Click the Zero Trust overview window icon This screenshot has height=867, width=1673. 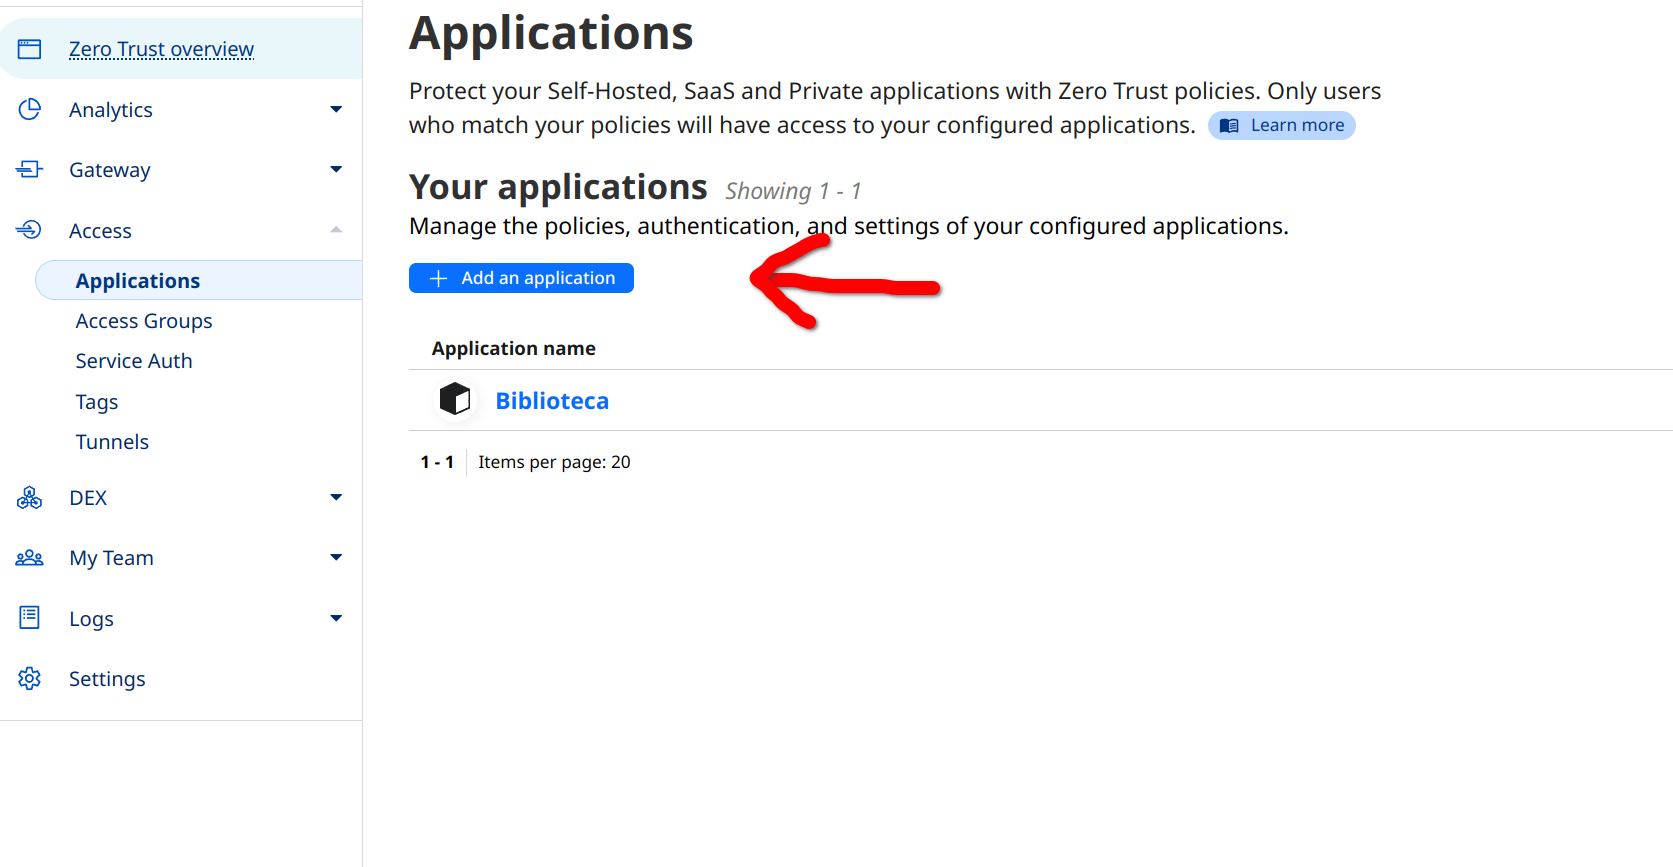pos(29,49)
